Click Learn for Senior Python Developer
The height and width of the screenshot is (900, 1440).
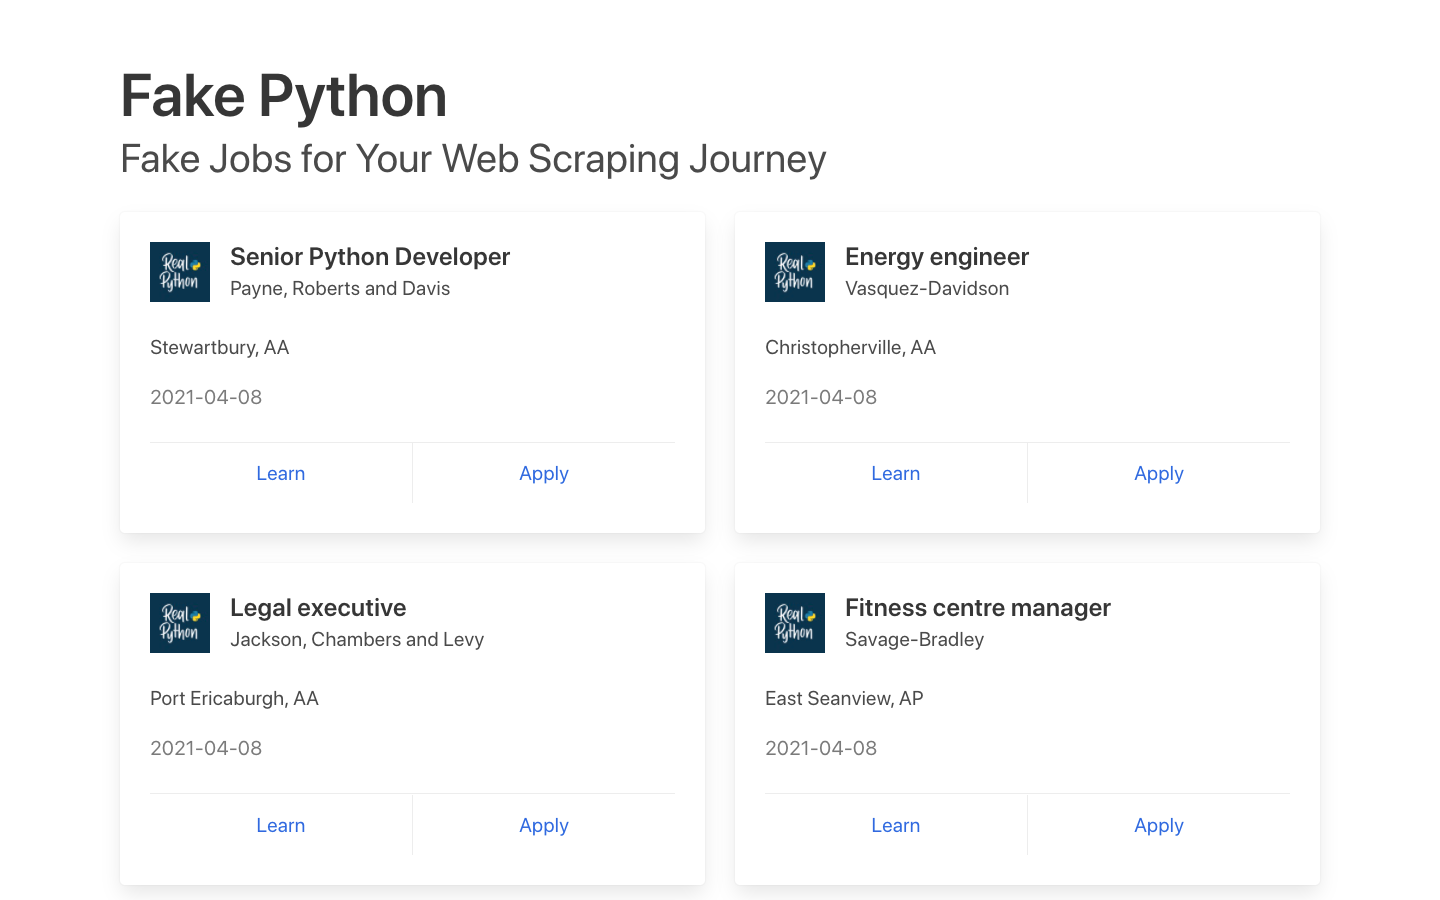pyautogui.click(x=280, y=472)
